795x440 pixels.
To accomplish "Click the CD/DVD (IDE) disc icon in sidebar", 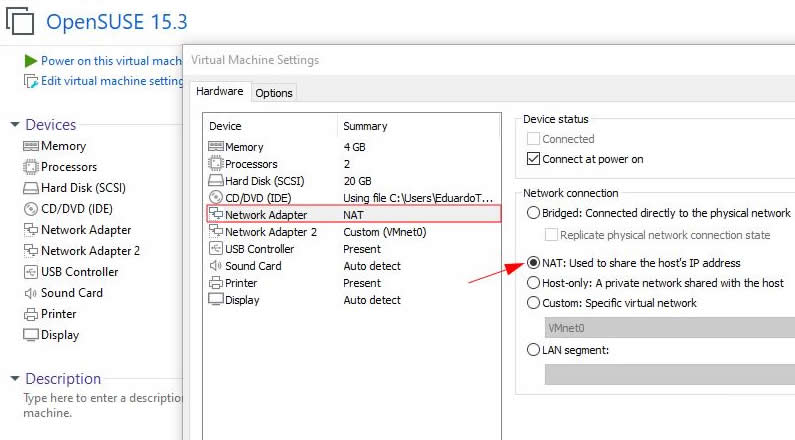I will pyautogui.click(x=30, y=209).
